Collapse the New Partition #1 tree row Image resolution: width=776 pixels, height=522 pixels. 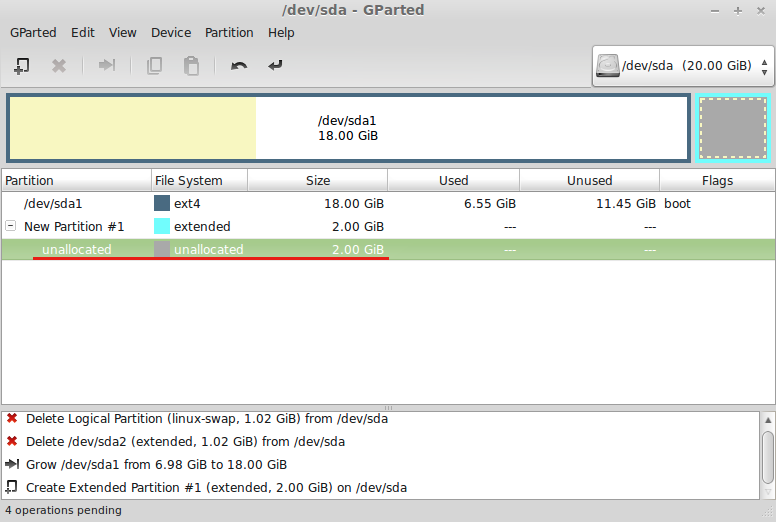tap(10, 226)
